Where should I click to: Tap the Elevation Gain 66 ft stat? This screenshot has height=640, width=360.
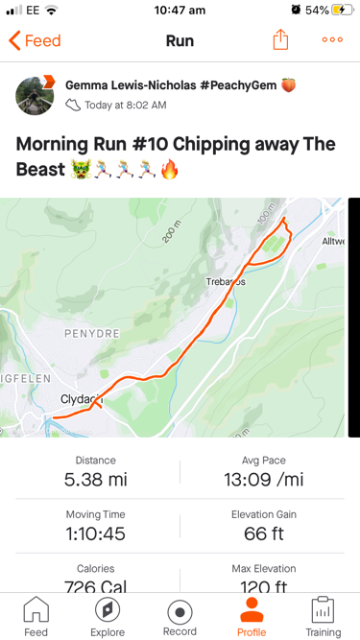tap(264, 526)
